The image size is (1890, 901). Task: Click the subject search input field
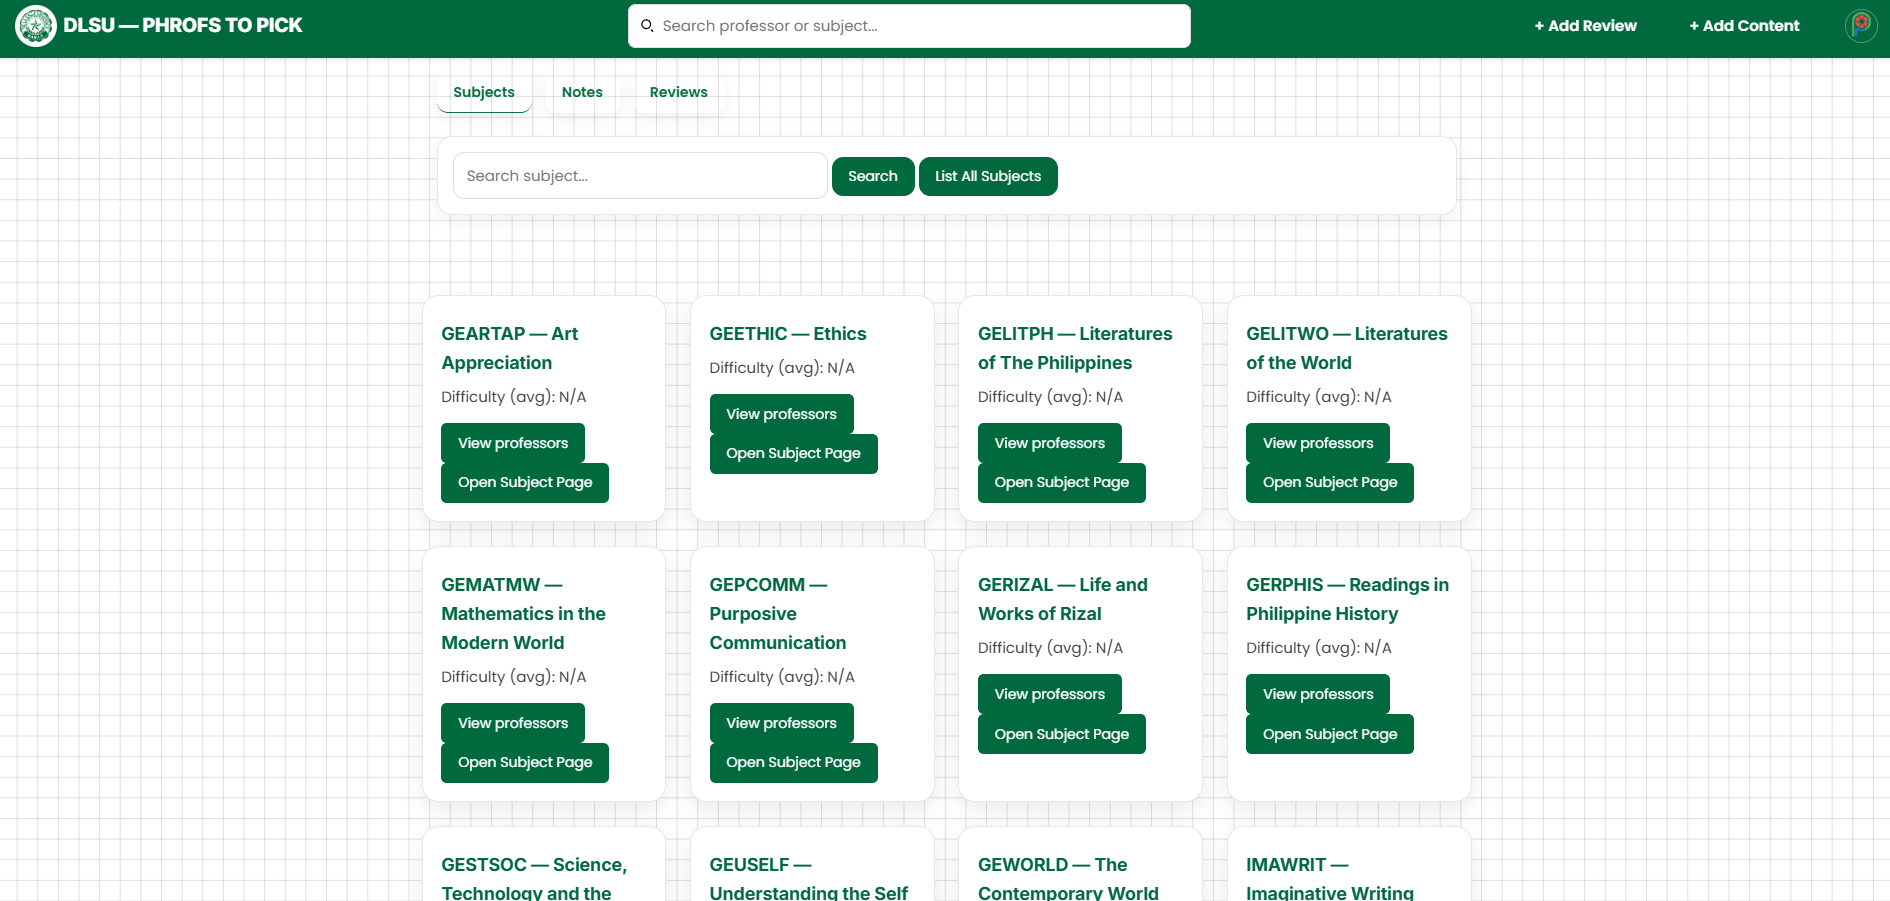click(x=639, y=176)
